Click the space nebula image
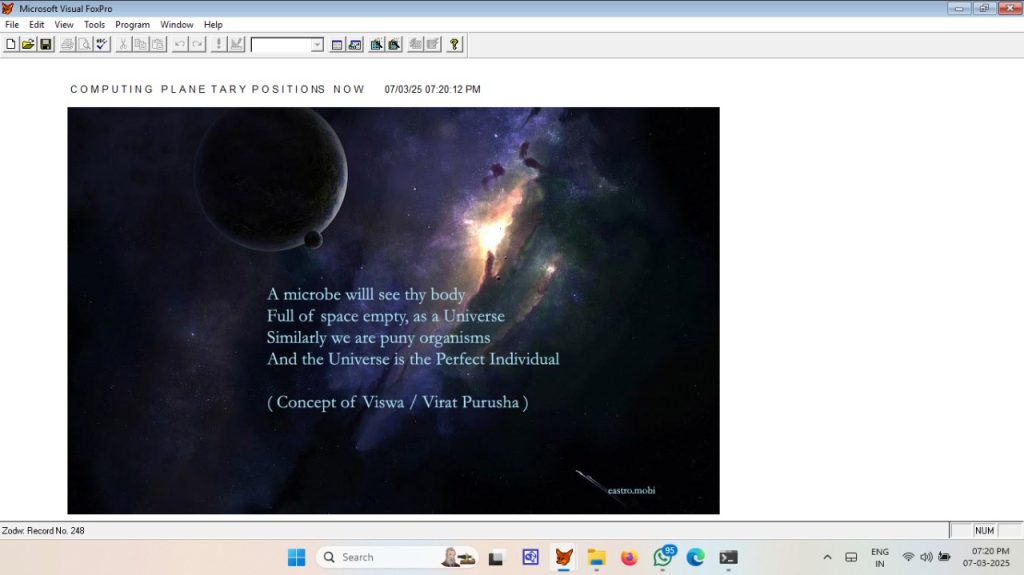 click(393, 310)
